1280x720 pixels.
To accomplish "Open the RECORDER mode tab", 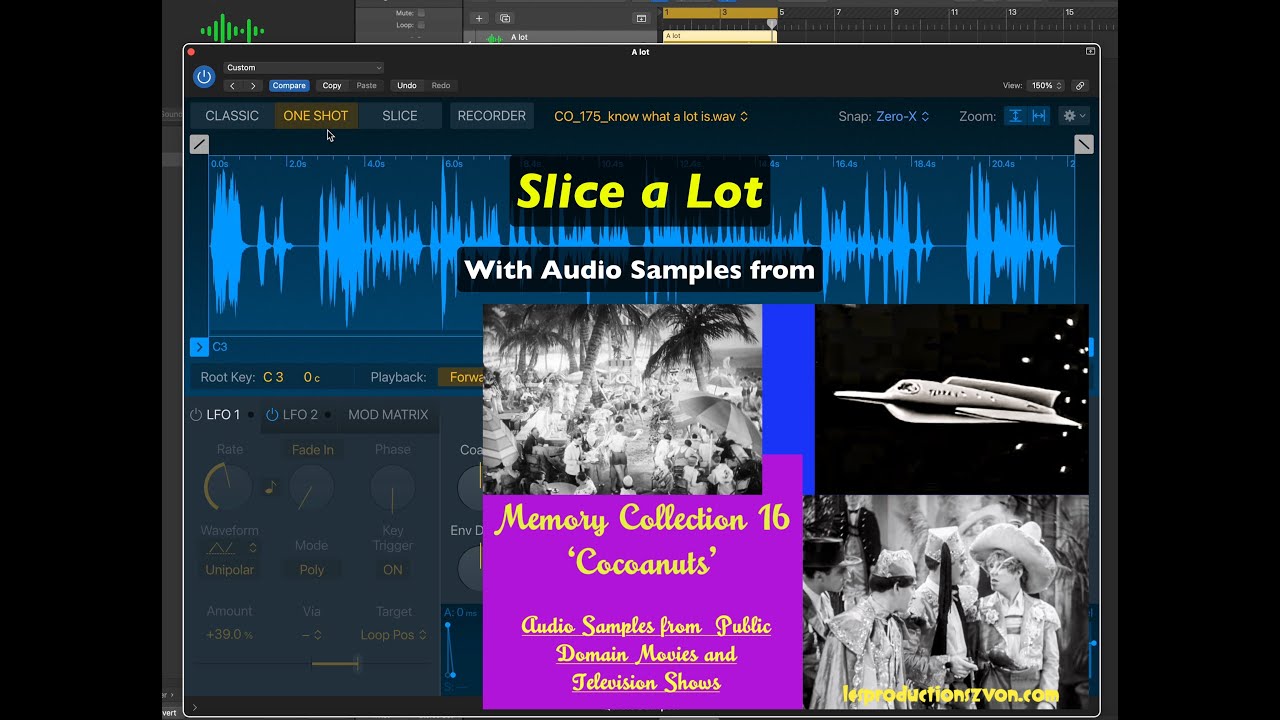I will point(491,116).
